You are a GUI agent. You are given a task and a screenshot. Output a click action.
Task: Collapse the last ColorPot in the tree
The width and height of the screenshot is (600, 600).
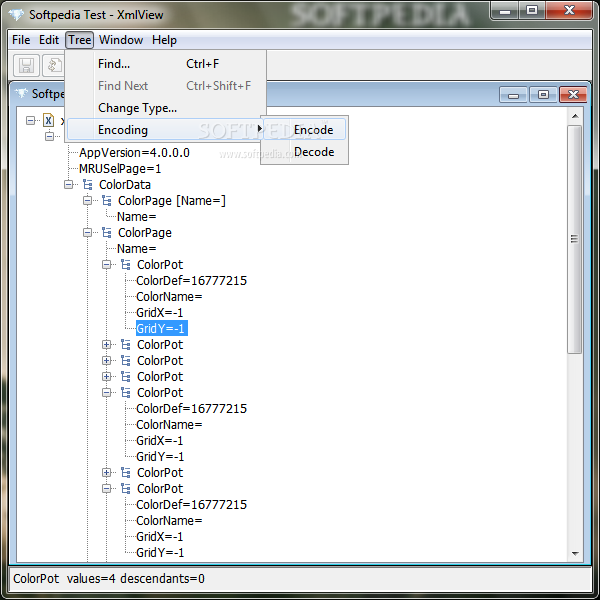[107, 489]
